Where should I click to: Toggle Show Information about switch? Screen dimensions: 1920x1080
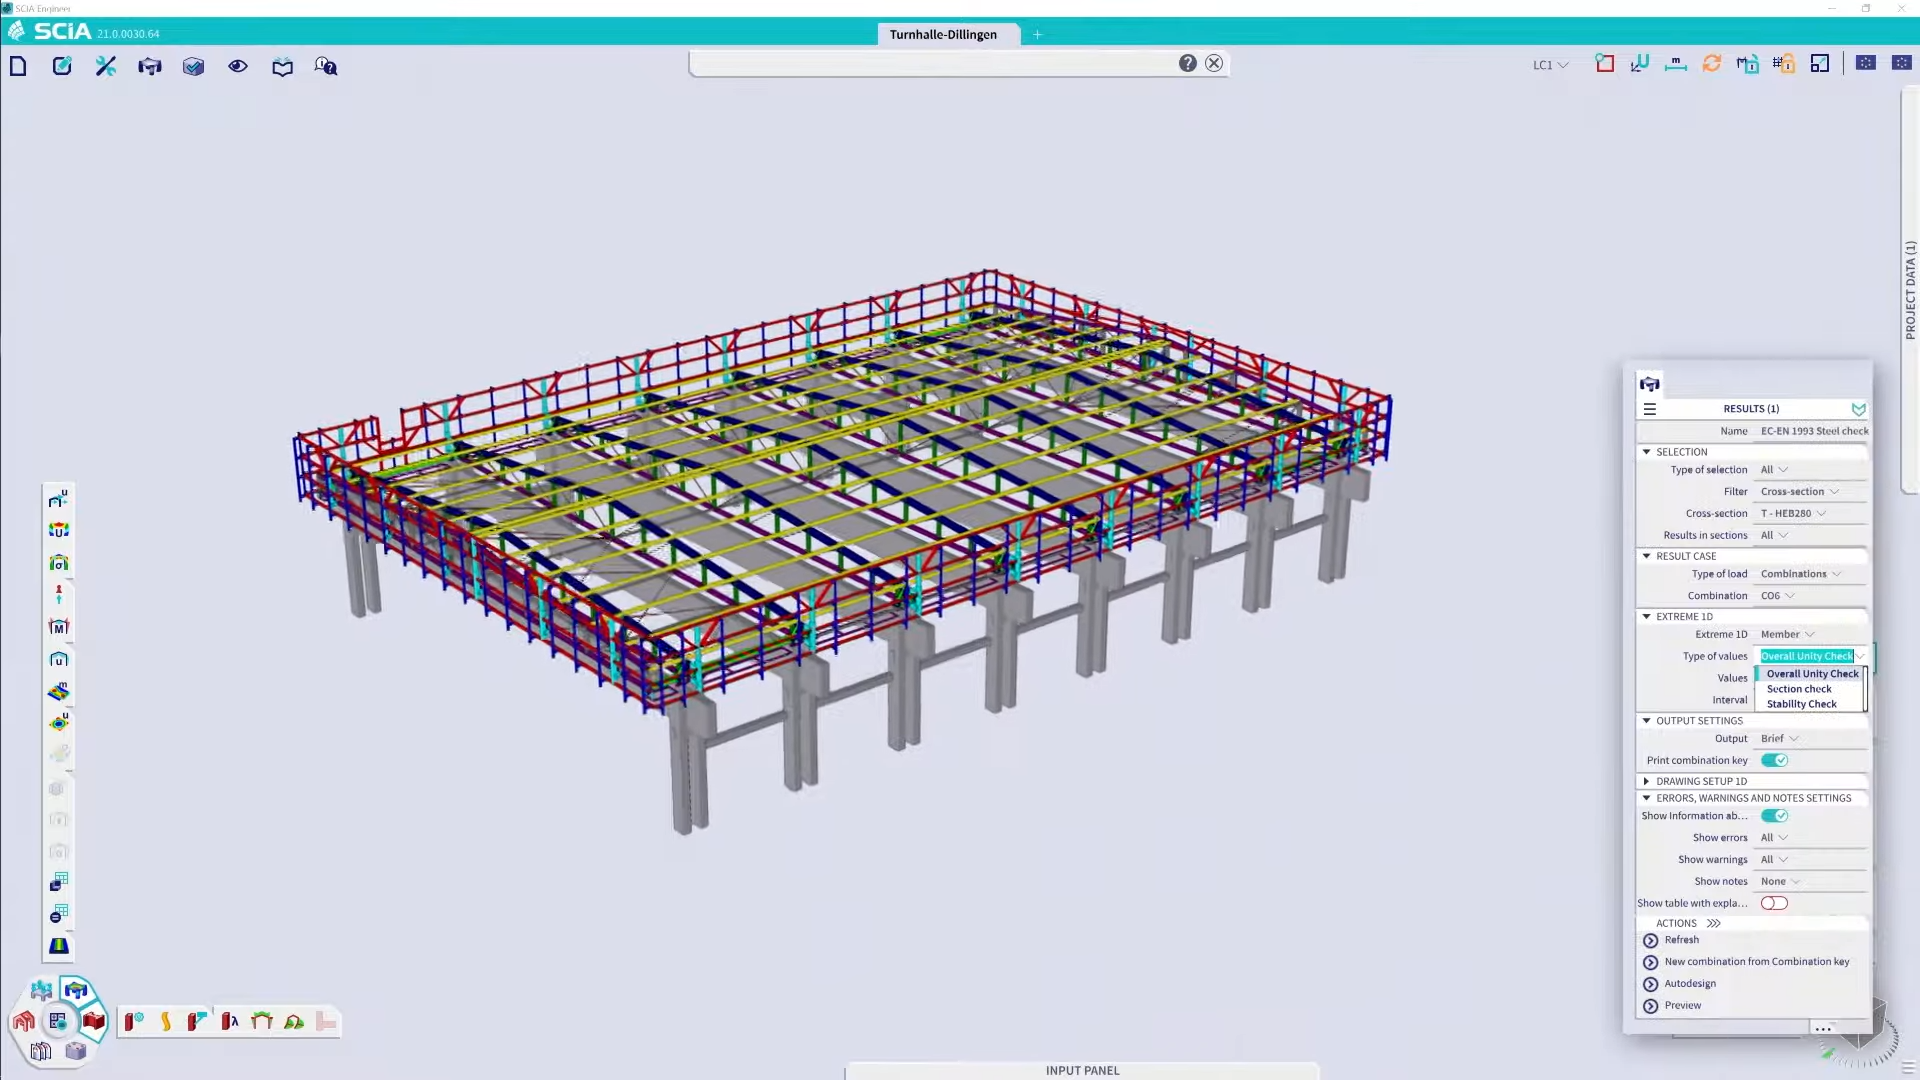coord(1775,816)
